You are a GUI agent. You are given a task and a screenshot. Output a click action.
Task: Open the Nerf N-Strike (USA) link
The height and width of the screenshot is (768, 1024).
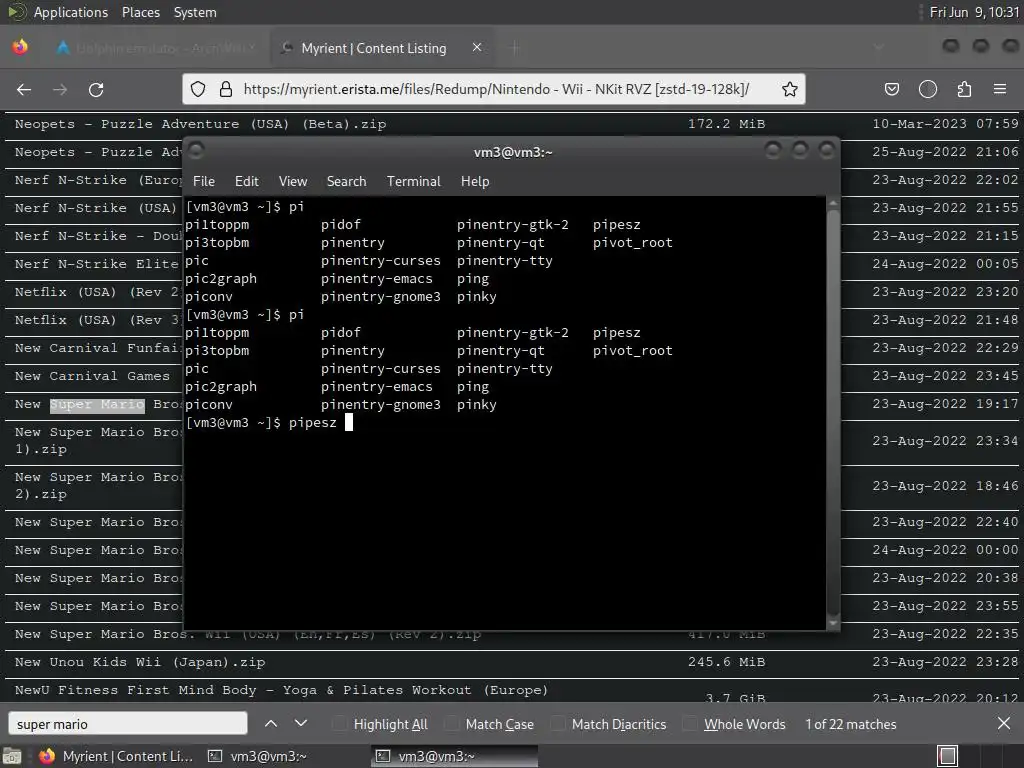[x=95, y=208]
